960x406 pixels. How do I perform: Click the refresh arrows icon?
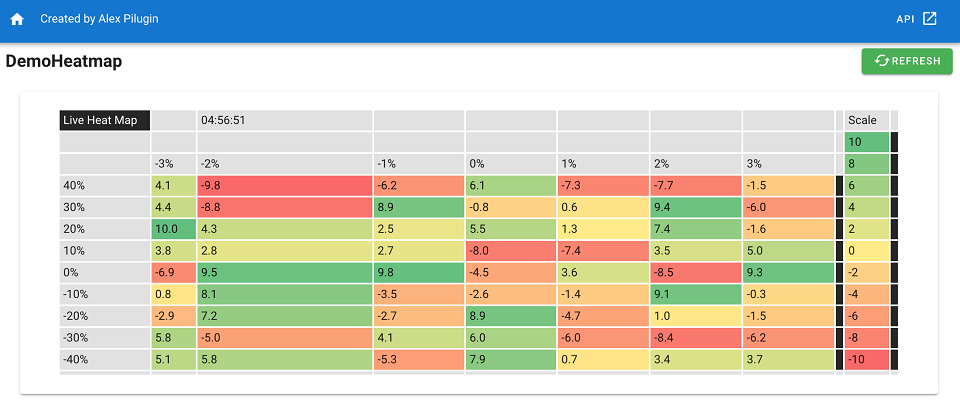[x=882, y=61]
